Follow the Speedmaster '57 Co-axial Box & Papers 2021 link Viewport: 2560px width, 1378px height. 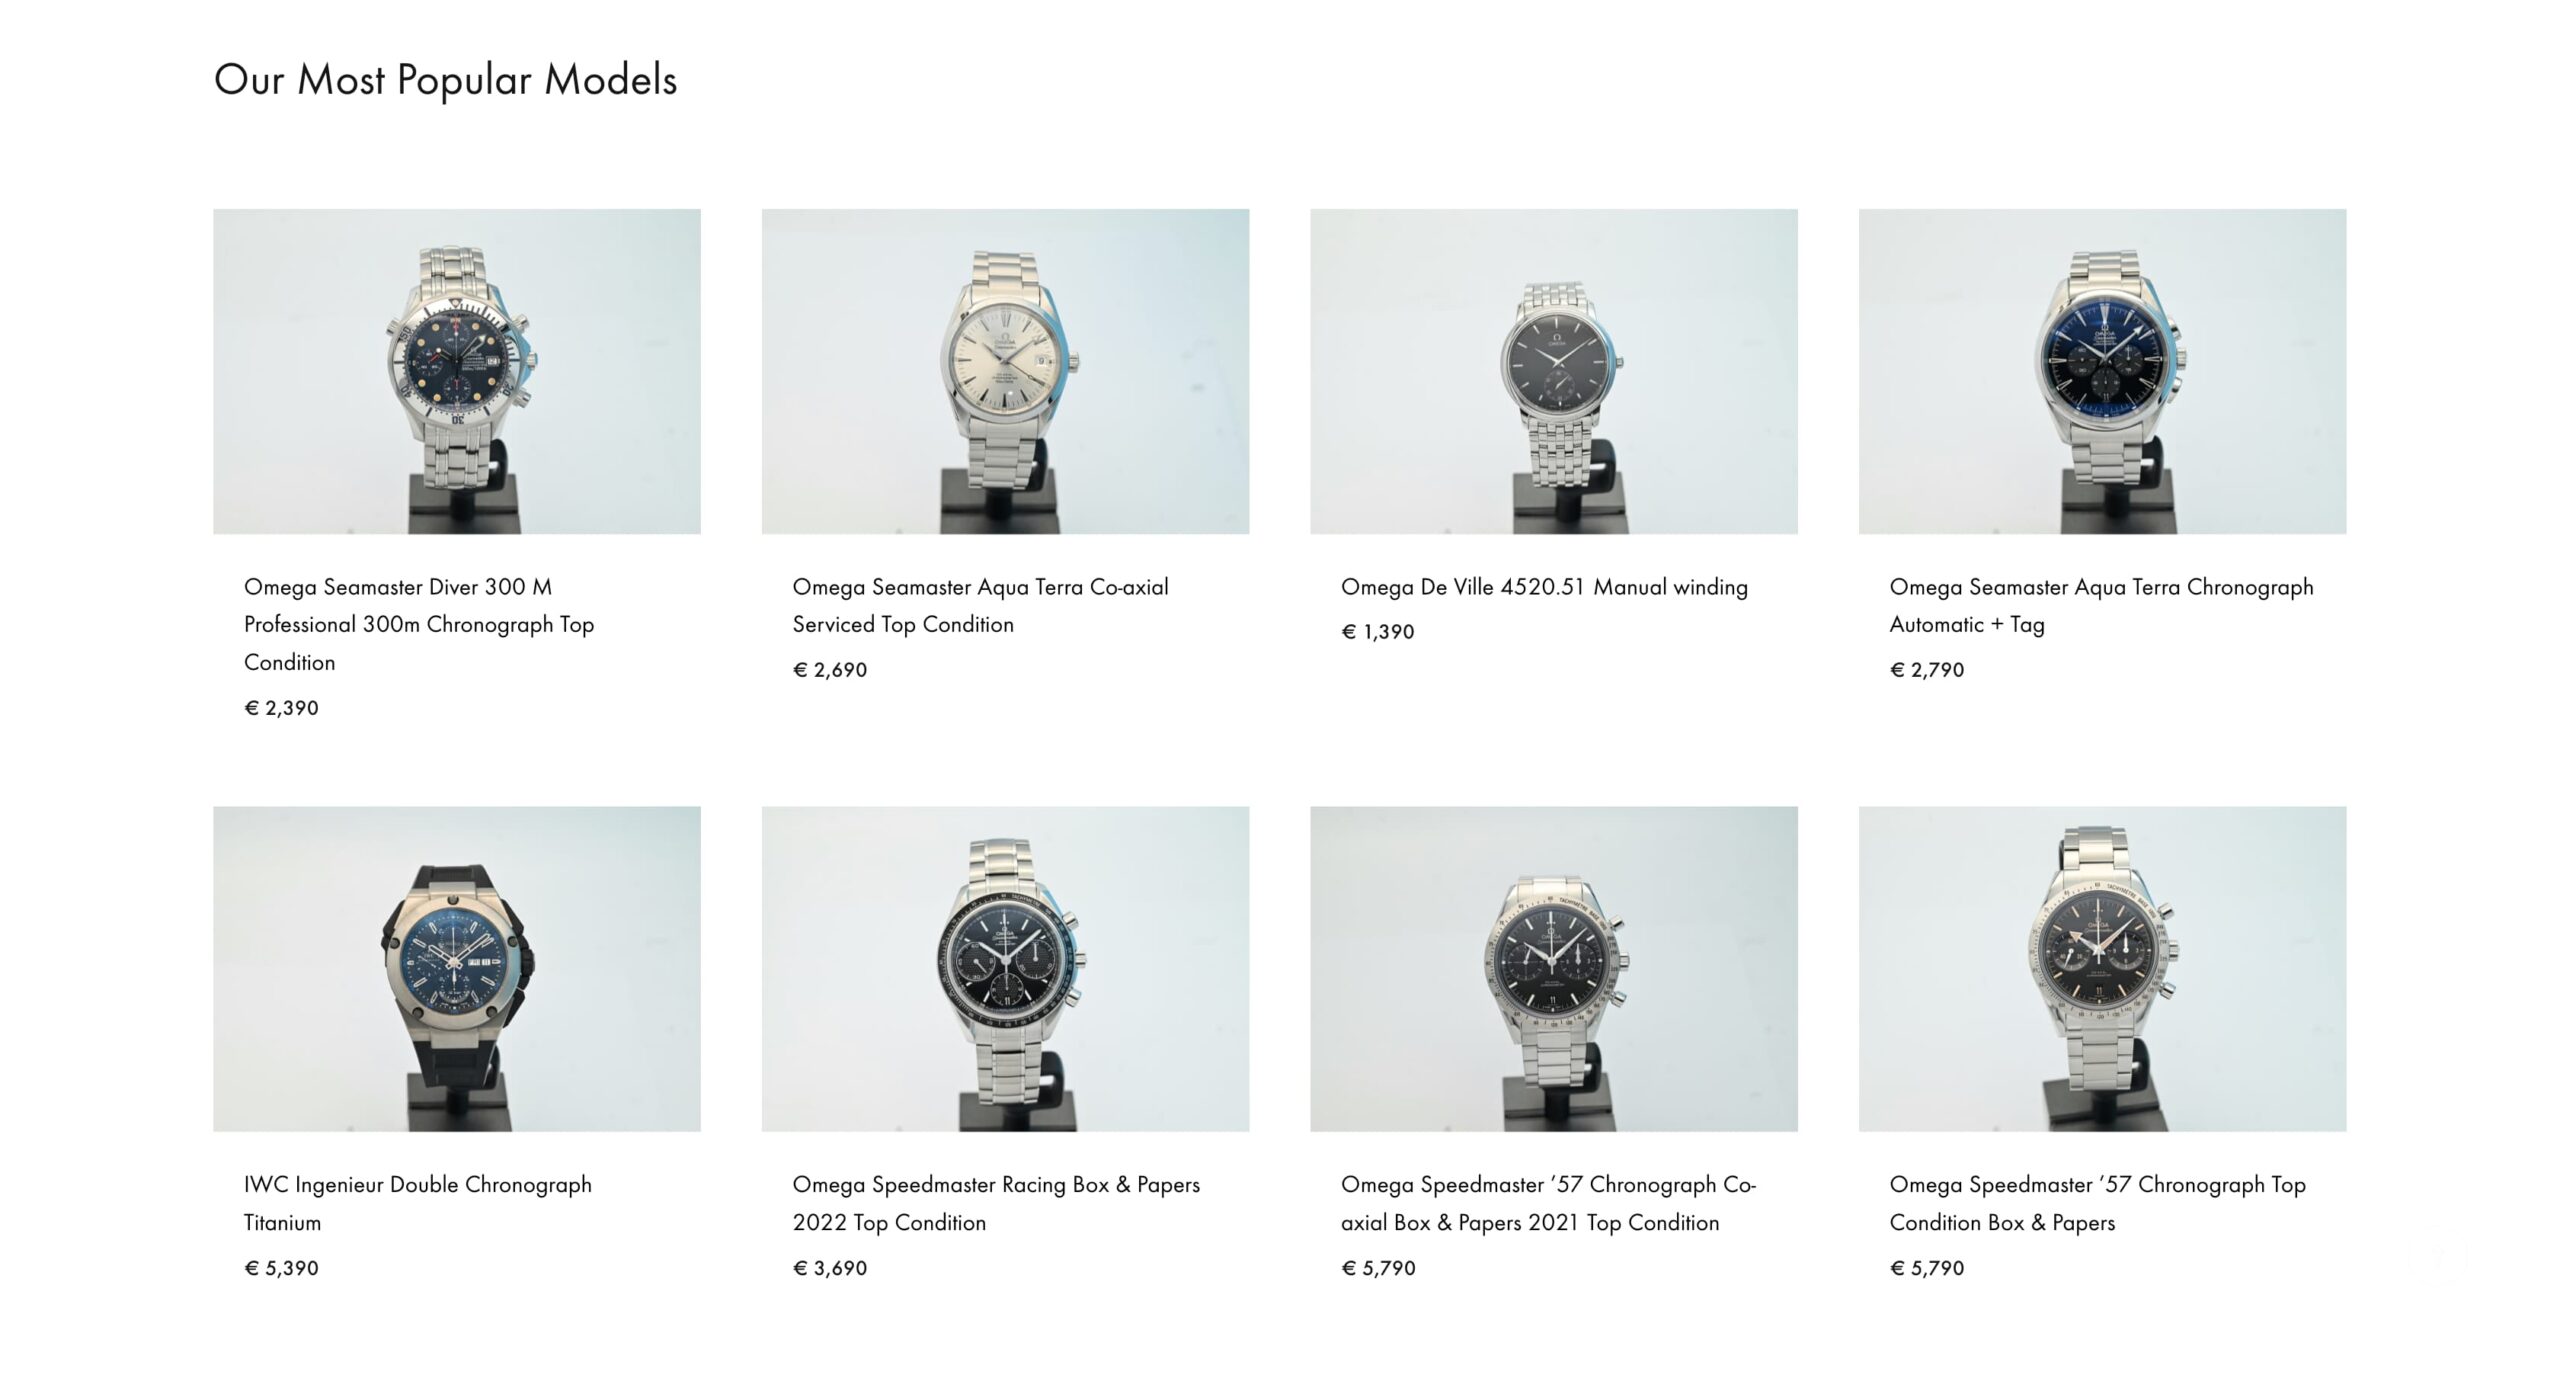tap(1548, 1203)
